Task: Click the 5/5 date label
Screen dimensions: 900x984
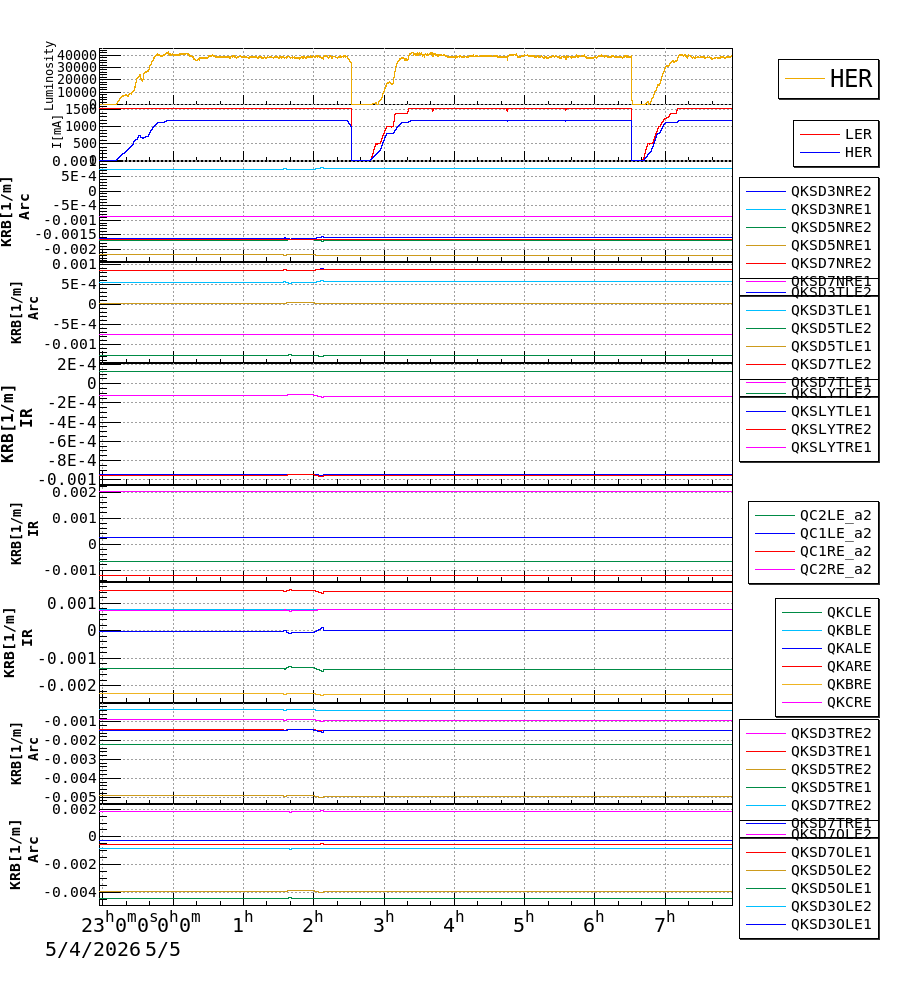Action: (x=163, y=949)
